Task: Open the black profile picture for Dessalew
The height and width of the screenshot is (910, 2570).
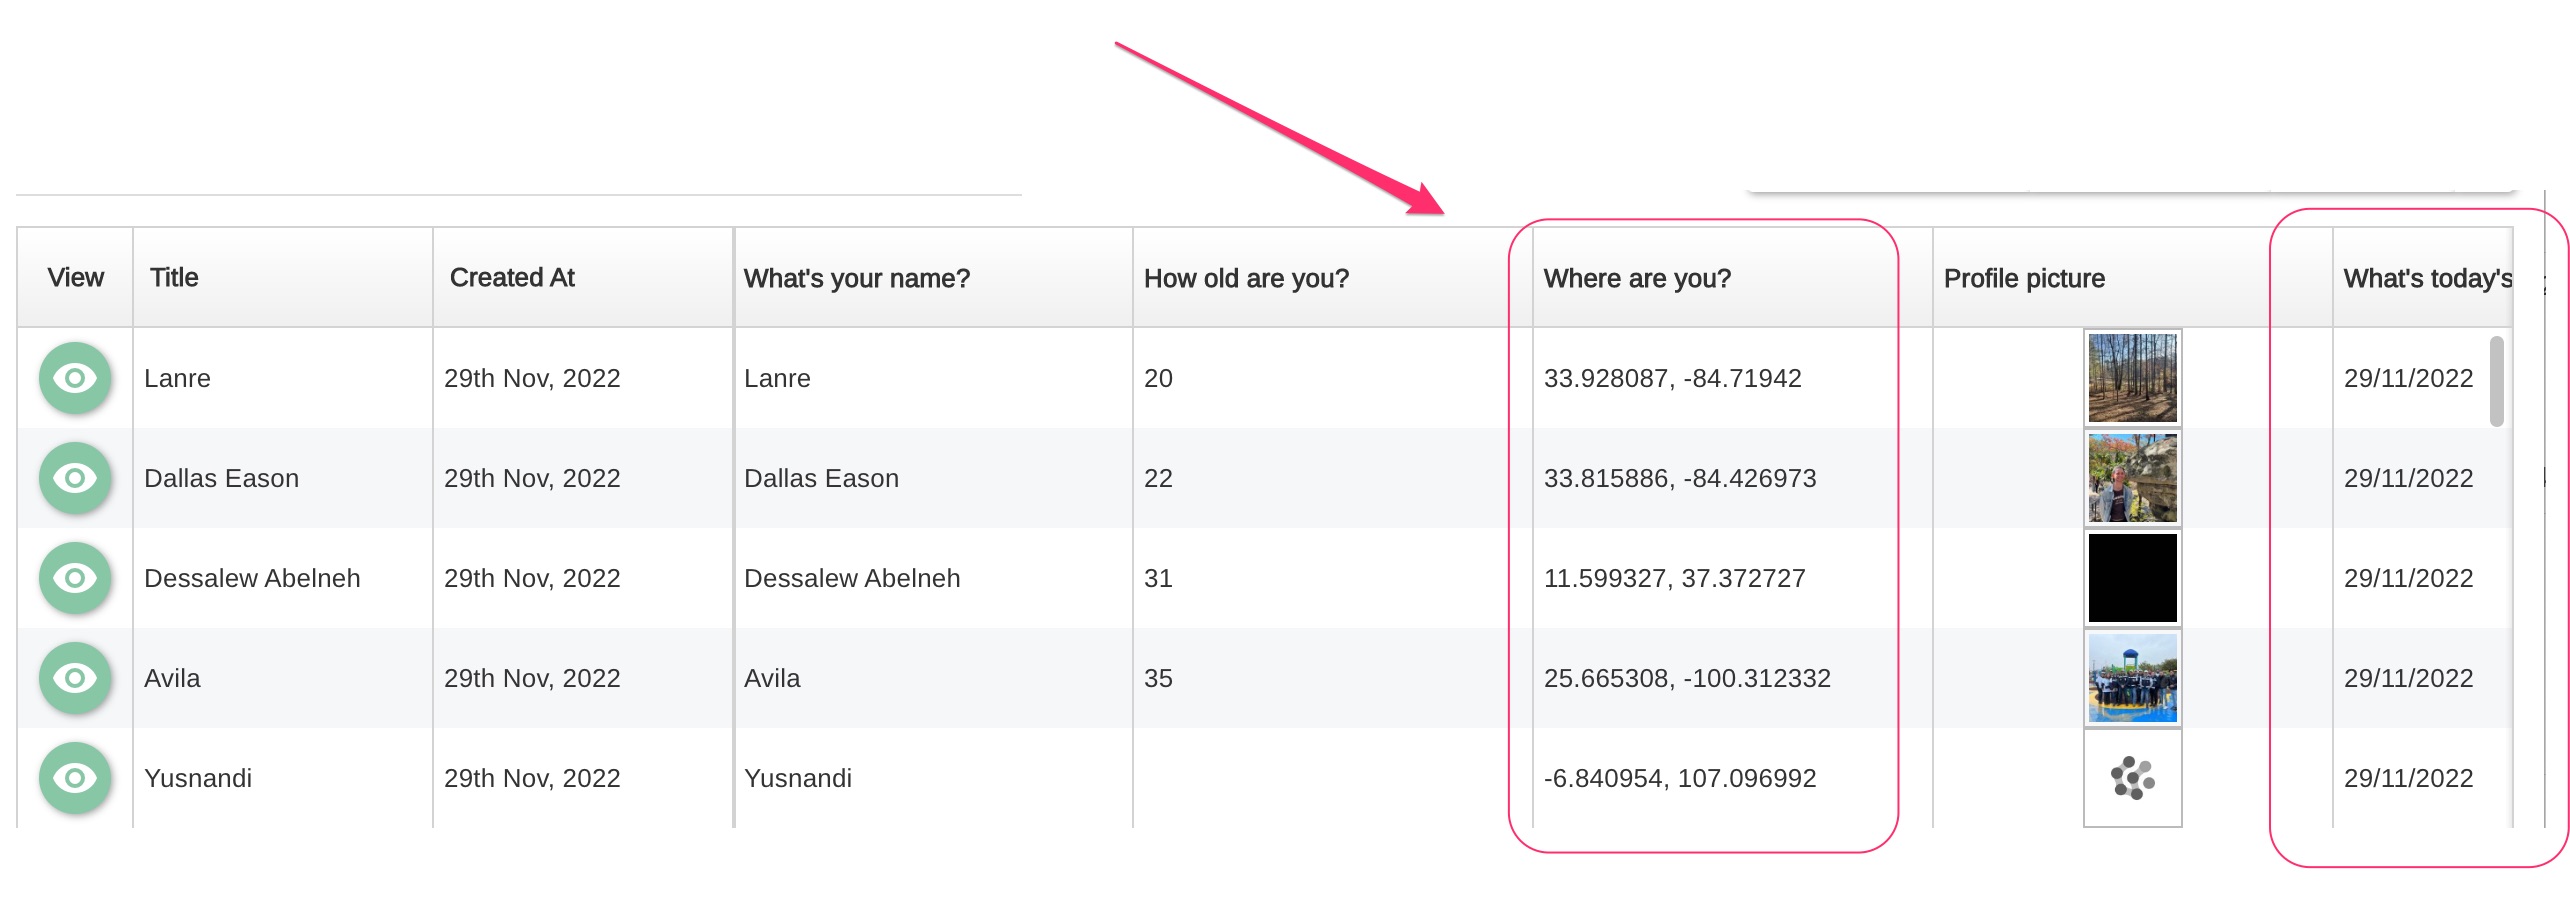Action: [x=2132, y=578]
